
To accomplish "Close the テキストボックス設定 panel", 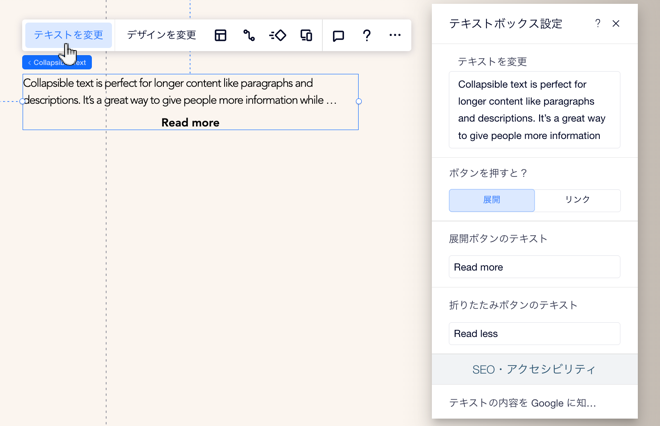I will pos(616,24).
